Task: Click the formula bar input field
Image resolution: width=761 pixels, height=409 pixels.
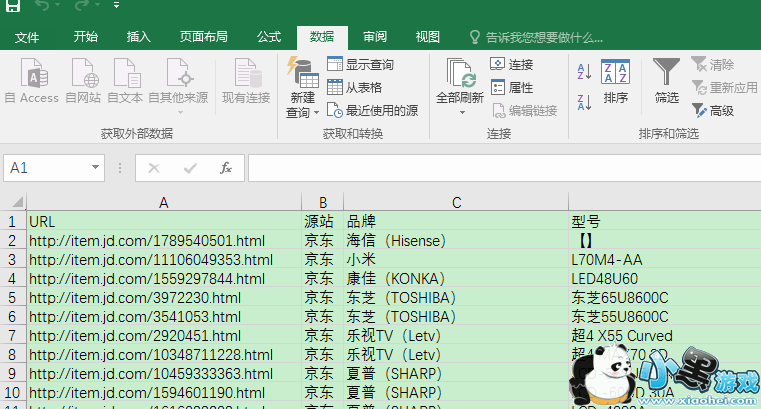Action: pyautogui.click(x=500, y=168)
